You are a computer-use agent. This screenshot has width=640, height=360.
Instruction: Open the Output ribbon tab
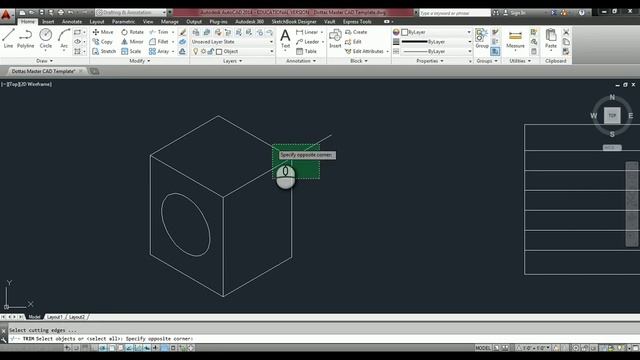(x=194, y=22)
